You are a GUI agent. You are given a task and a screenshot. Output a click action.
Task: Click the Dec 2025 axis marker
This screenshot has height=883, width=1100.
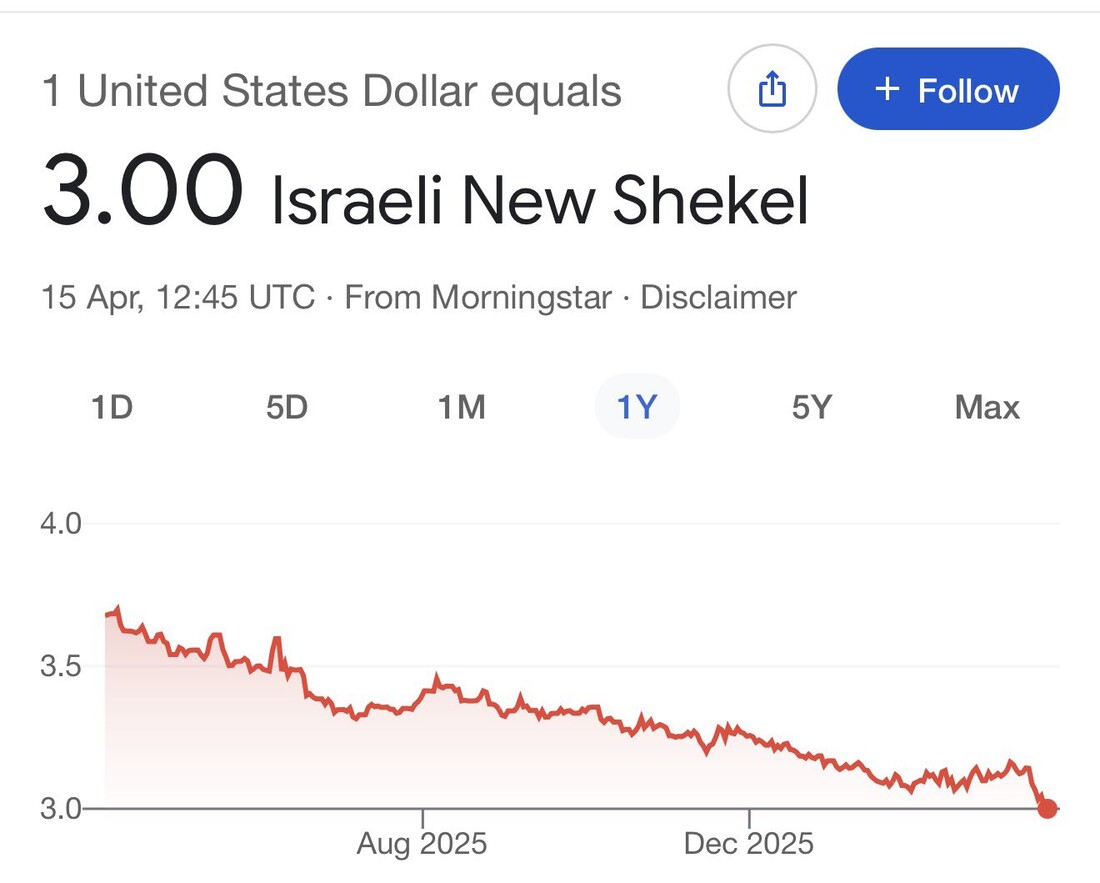coord(749,844)
